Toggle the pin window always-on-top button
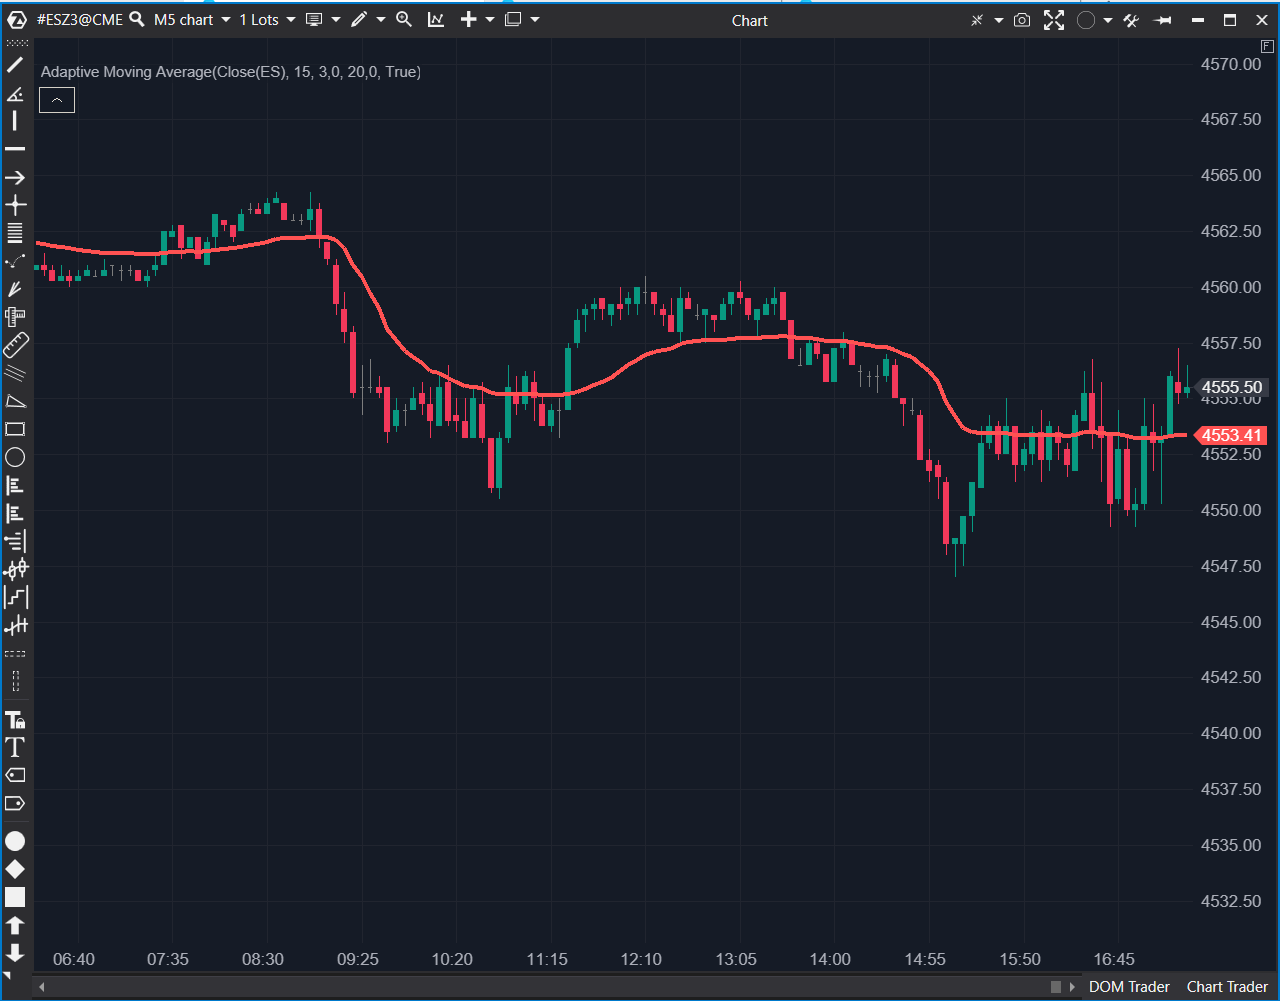 point(1162,20)
